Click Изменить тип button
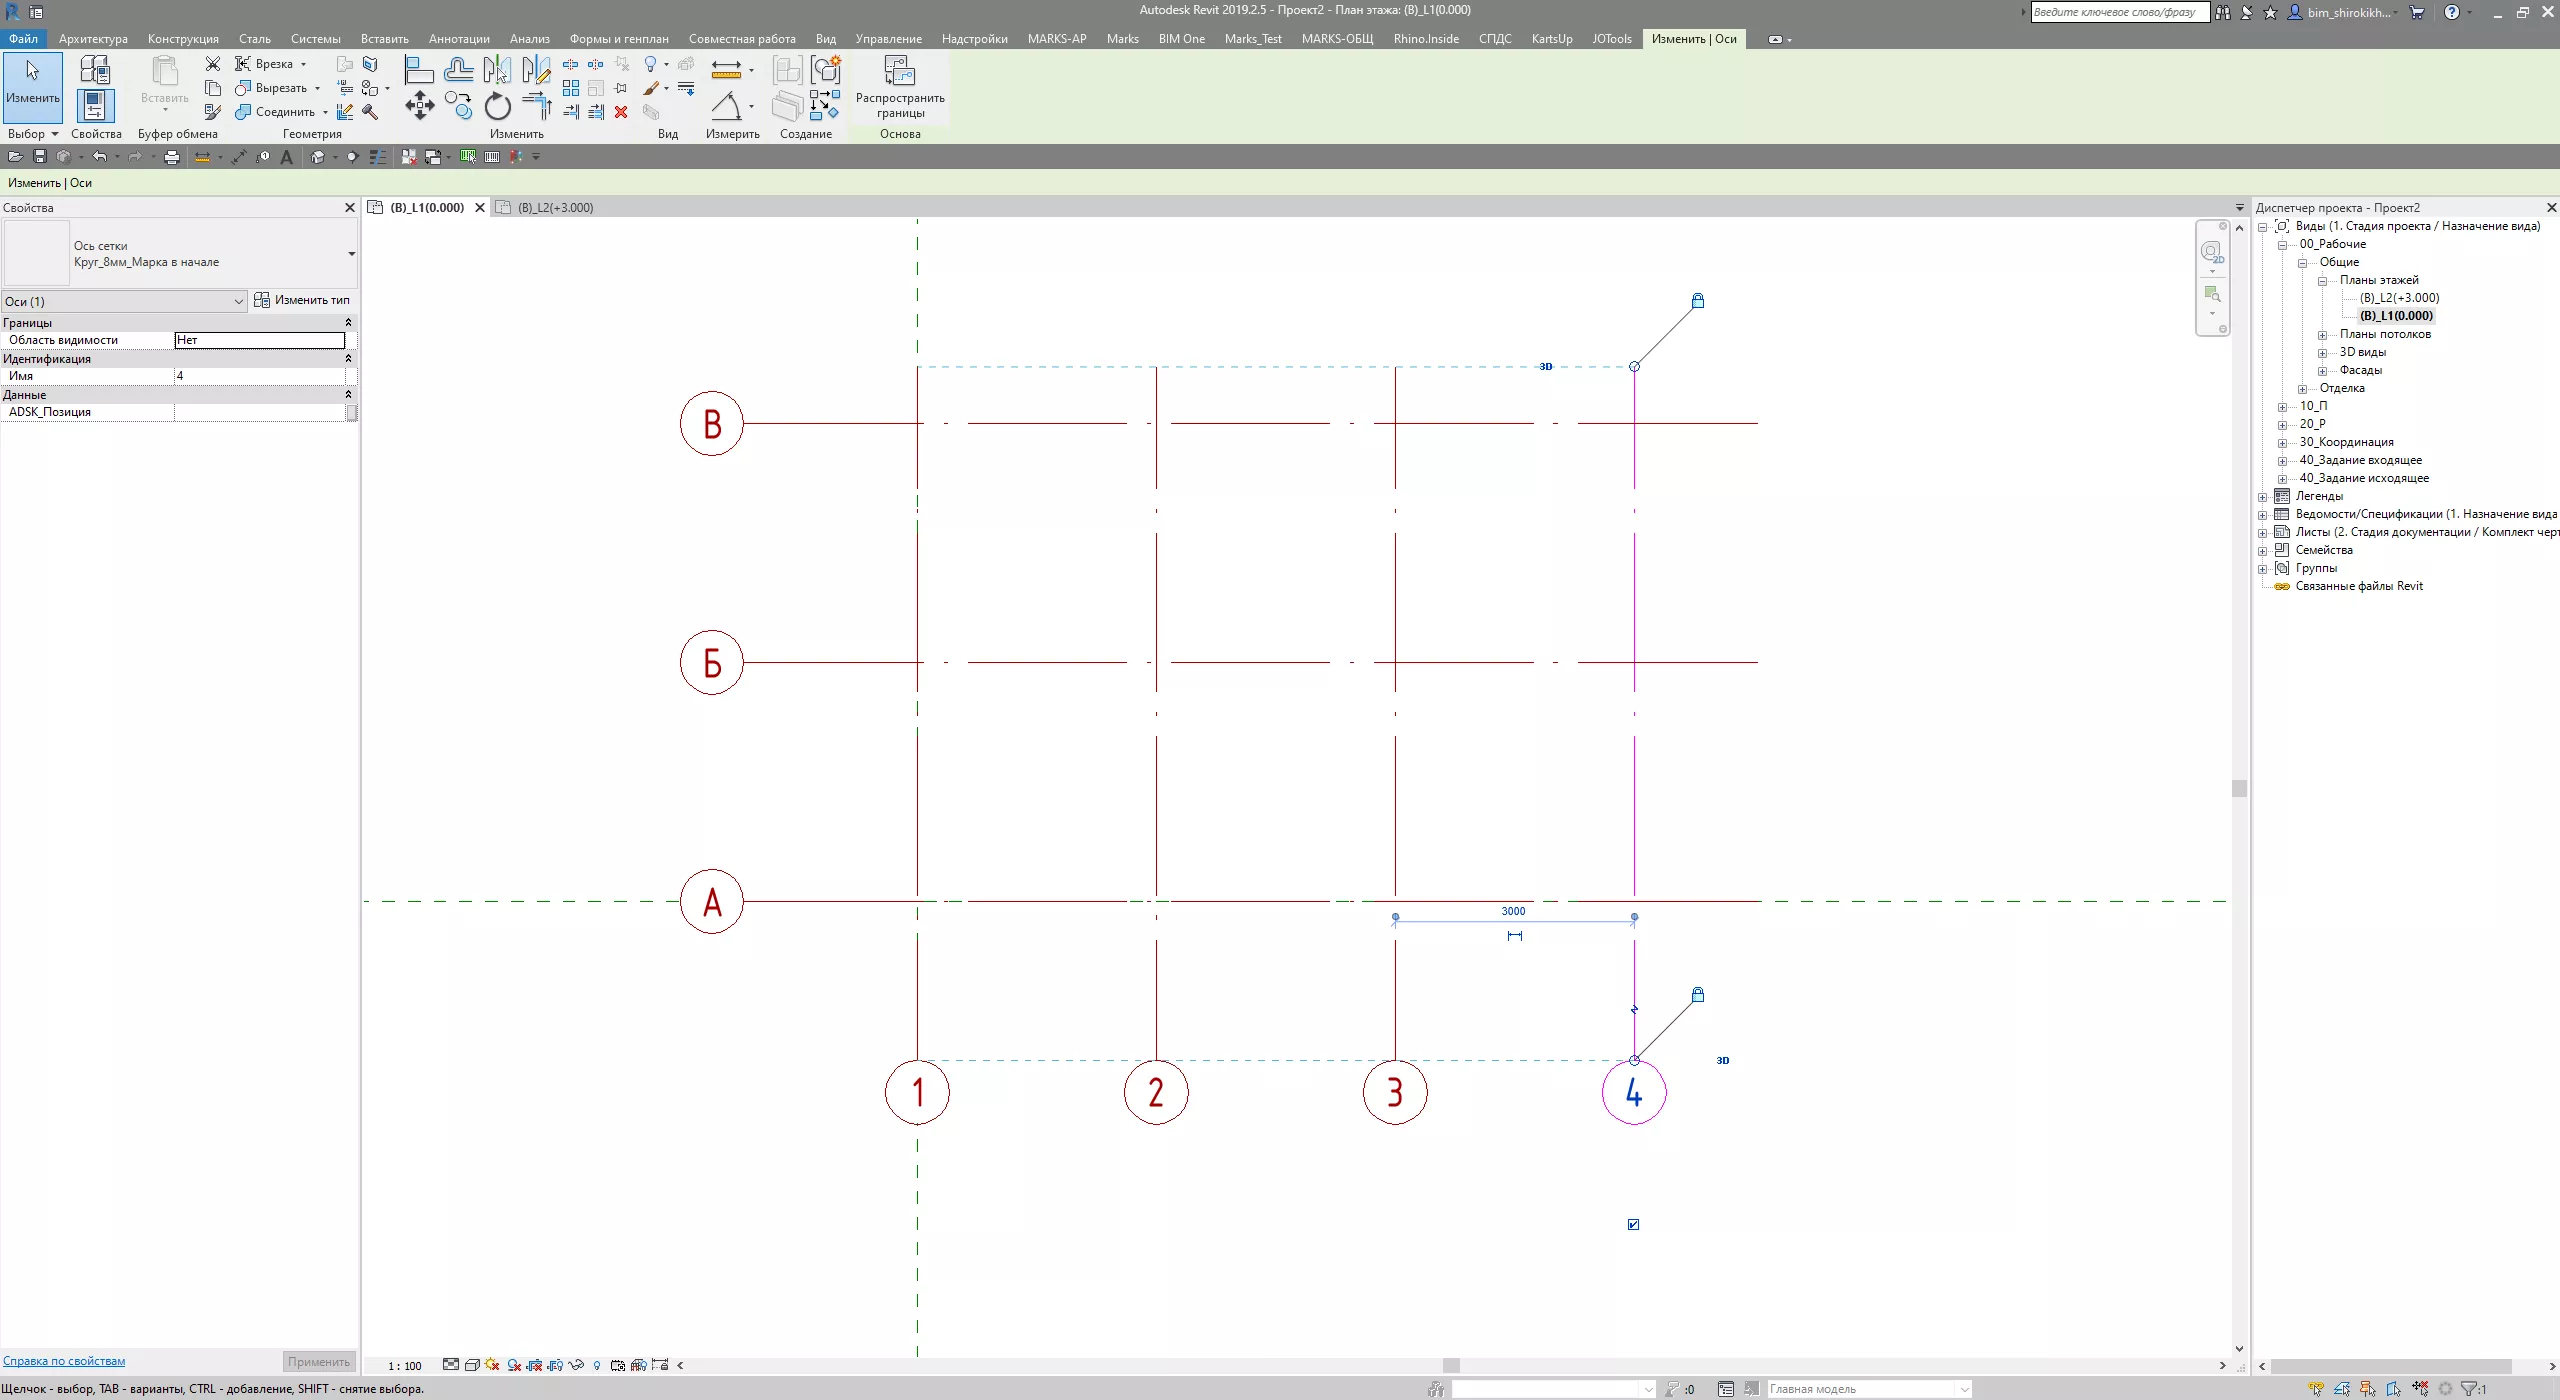Viewport: 2560px width, 1400px height. click(x=302, y=300)
